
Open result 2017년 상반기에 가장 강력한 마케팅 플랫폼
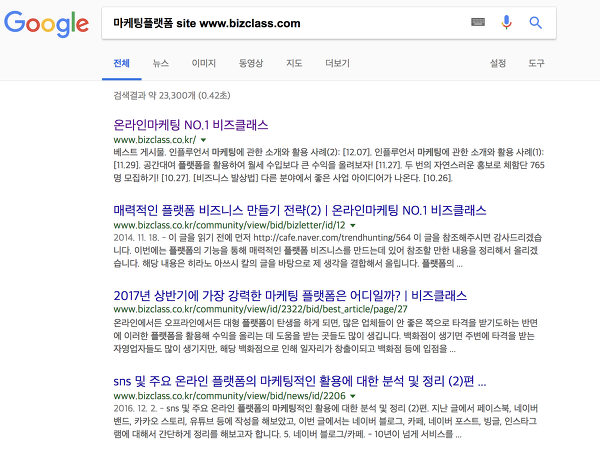tap(290, 295)
